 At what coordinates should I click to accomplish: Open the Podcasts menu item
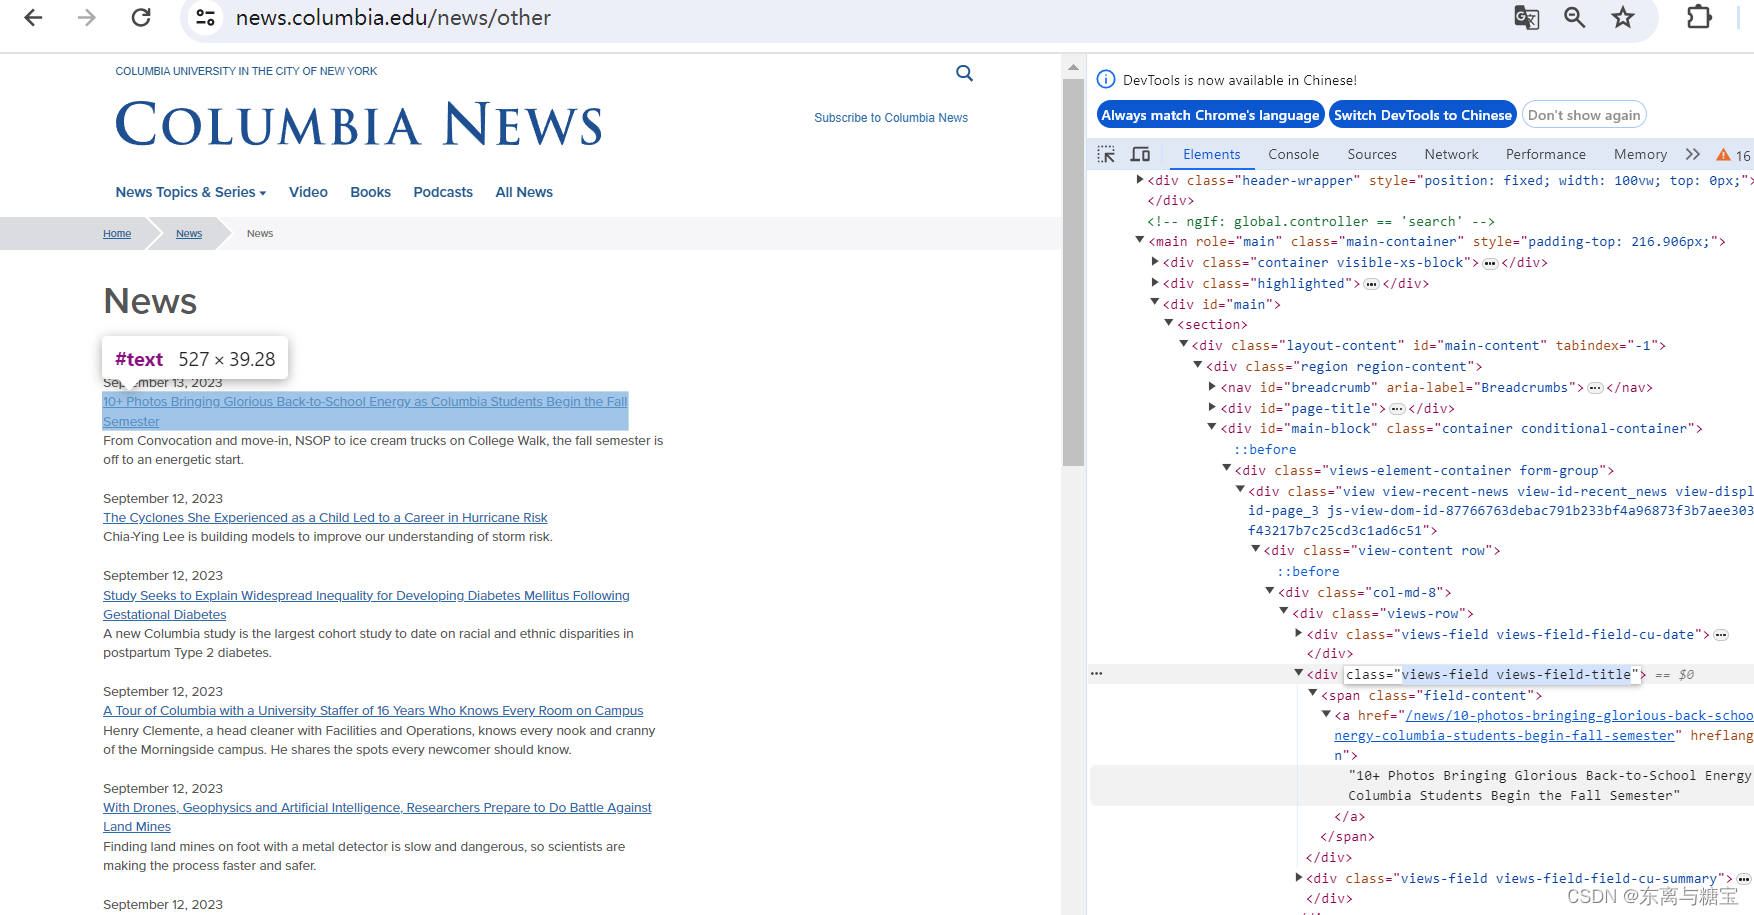tap(443, 192)
